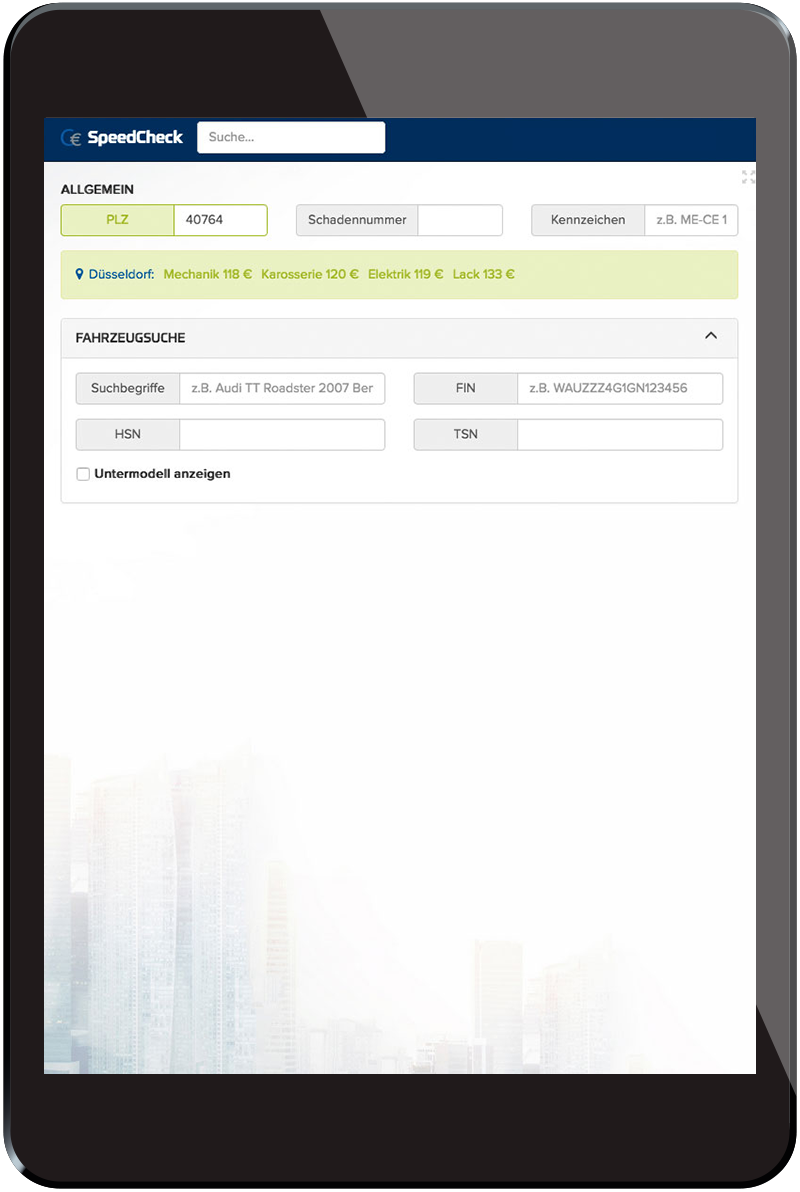Focus the Suche search field
The image size is (800, 1192).
291,138
